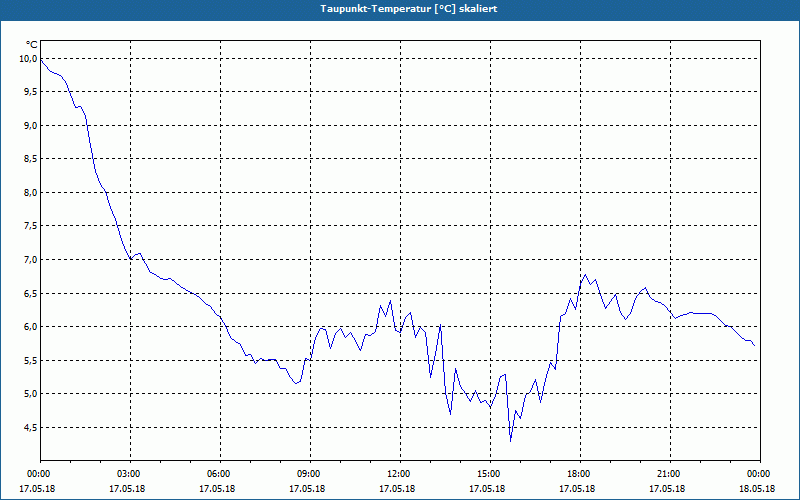Click the 9,0 y-axis label
800x500 pixels.
[x=31, y=126]
